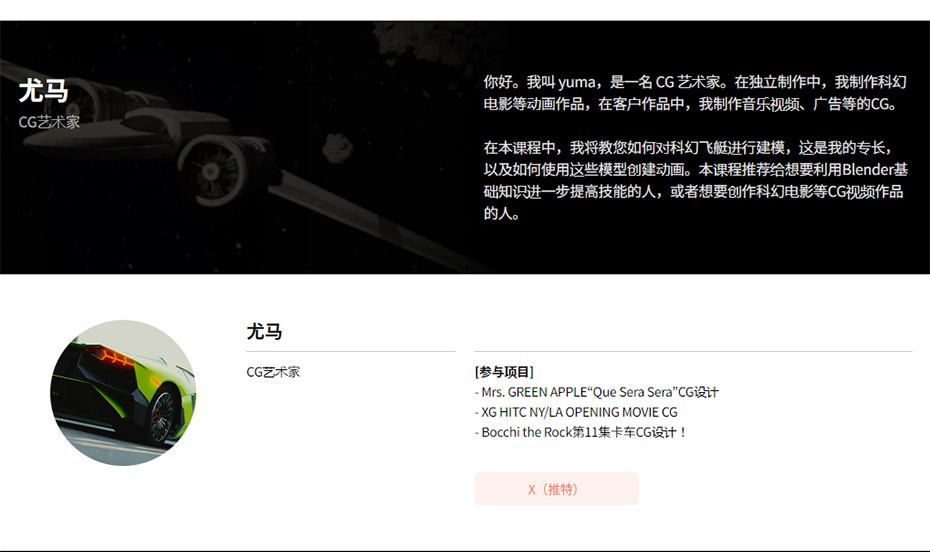Click the X（推特） button
Viewport: 930px width, 552px height.
(556, 489)
